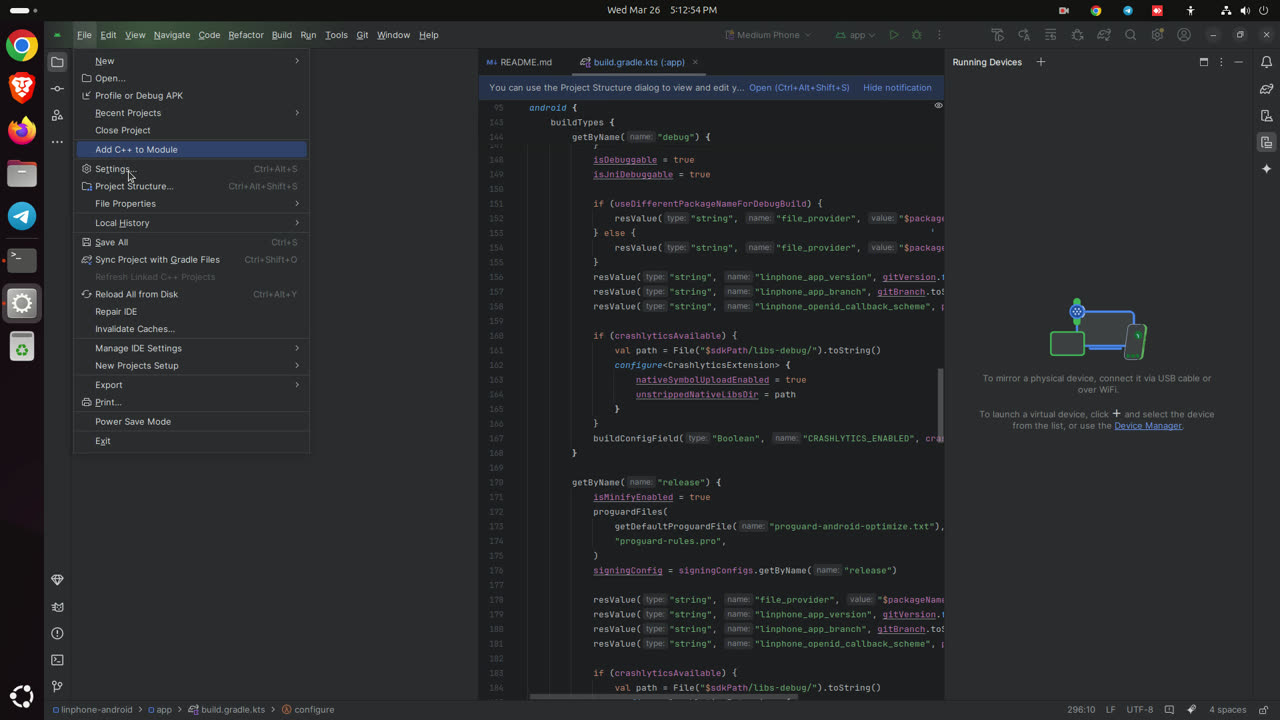The image size is (1280, 720).
Task: Expand the File Properties submenu
Action: tap(191, 203)
